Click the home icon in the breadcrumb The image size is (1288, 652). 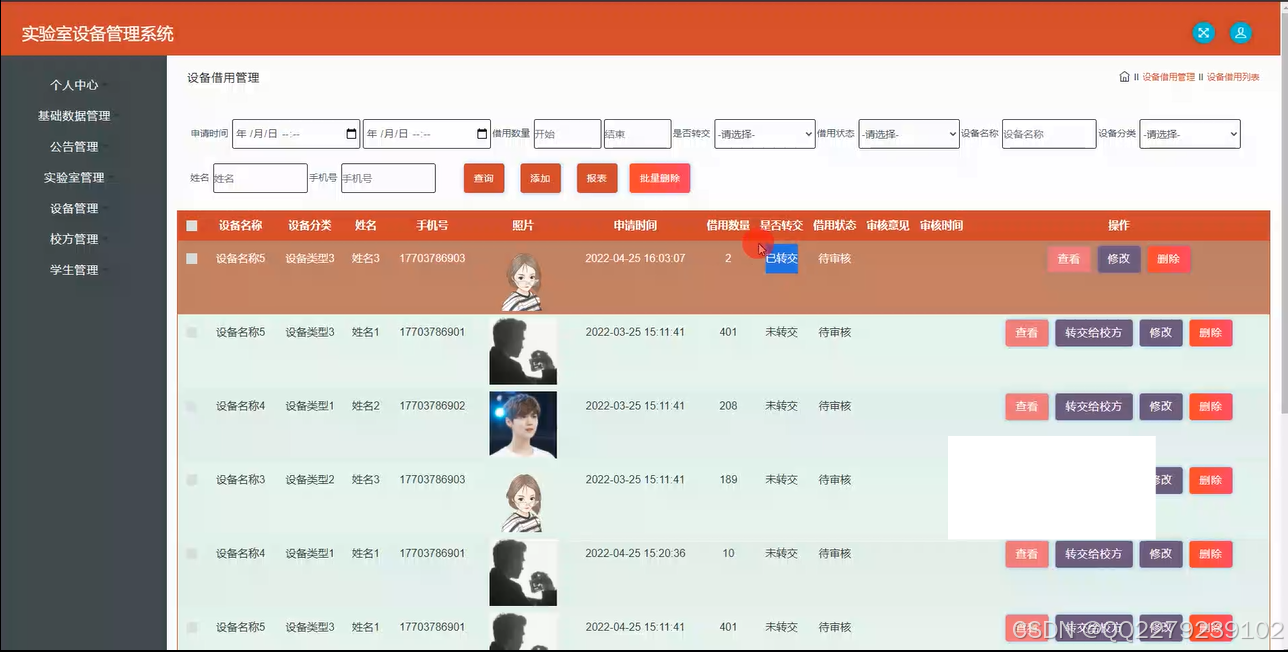(1124, 76)
